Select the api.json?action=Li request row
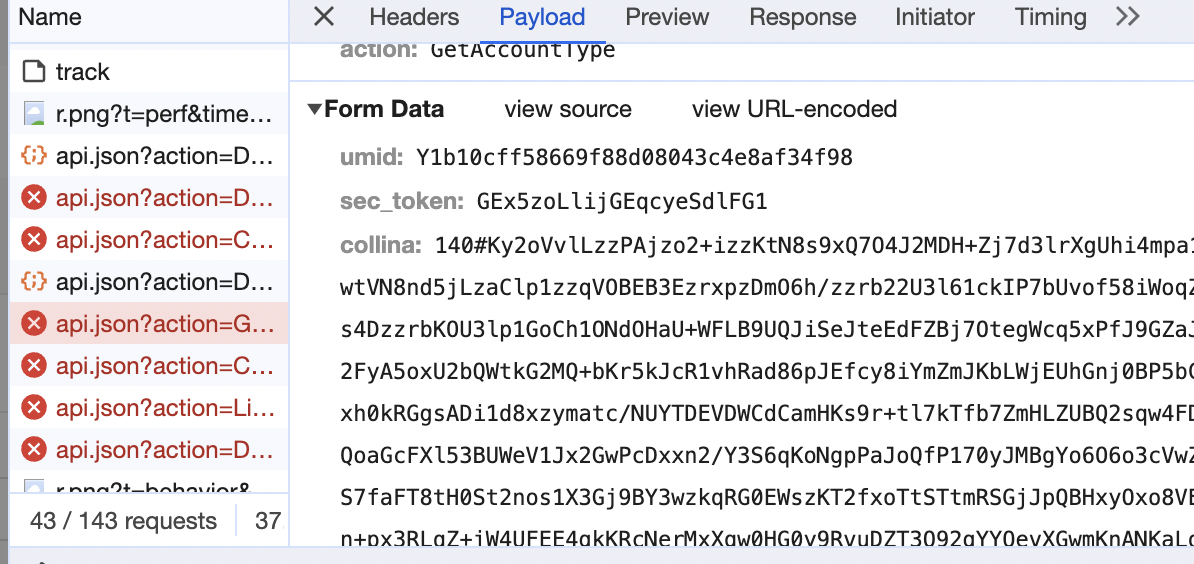The image size is (1194, 564). click(164, 408)
